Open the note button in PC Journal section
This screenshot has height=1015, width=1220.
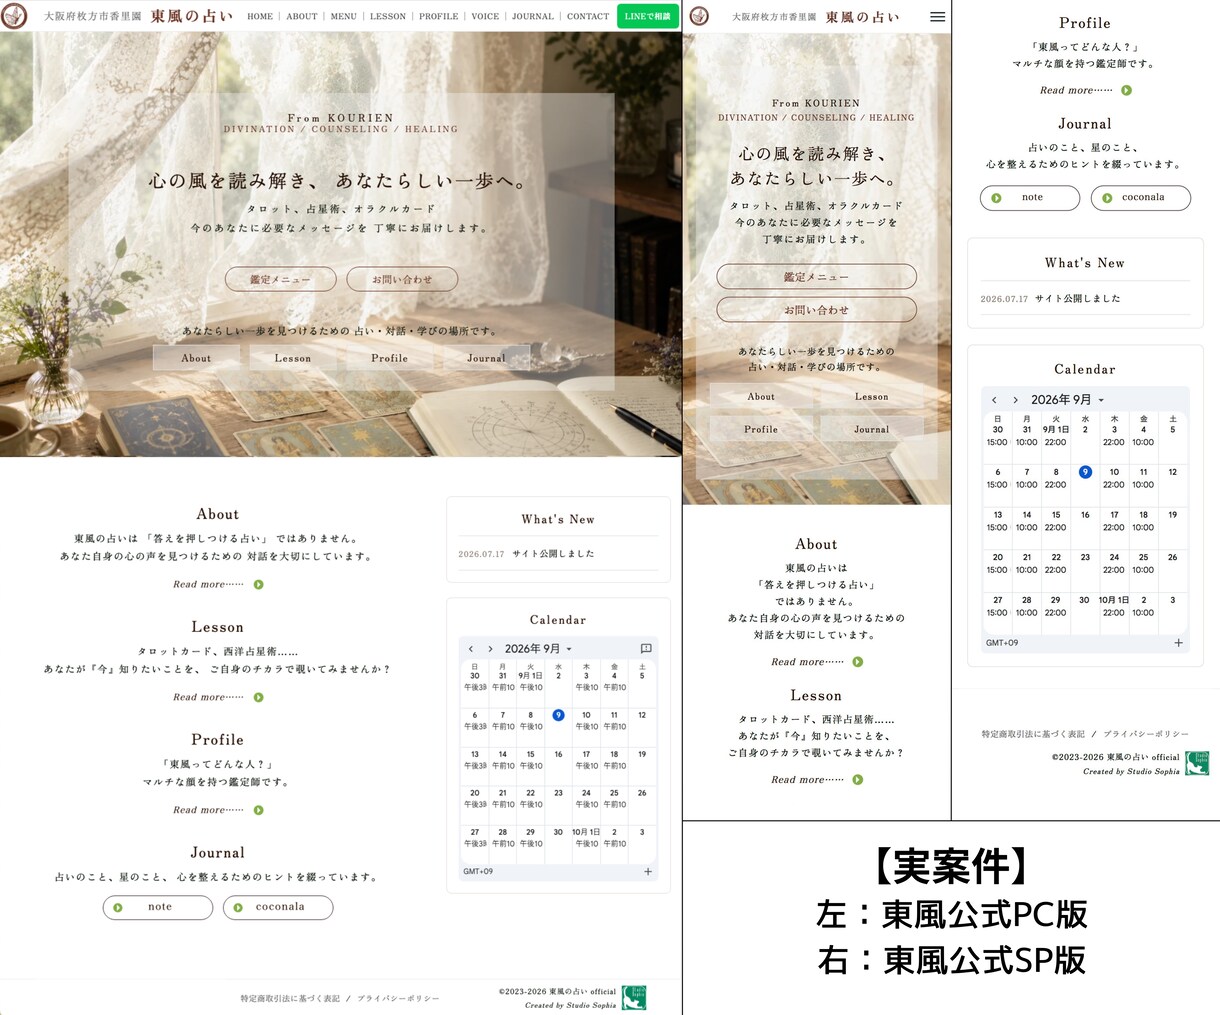point(158,907)
